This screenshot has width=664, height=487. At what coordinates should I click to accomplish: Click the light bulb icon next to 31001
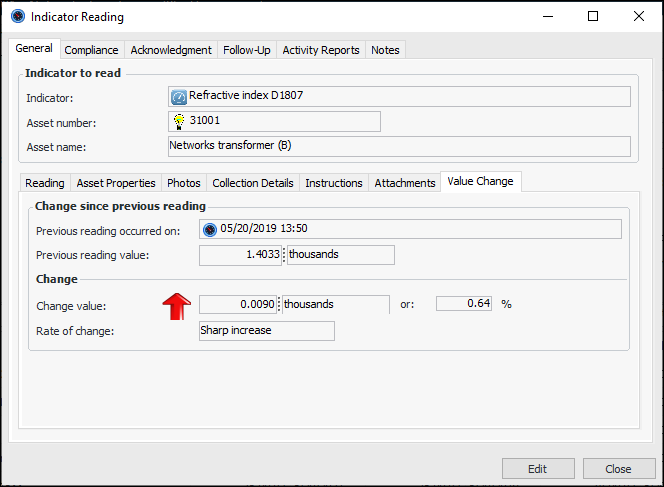click(x=179, y=121)
